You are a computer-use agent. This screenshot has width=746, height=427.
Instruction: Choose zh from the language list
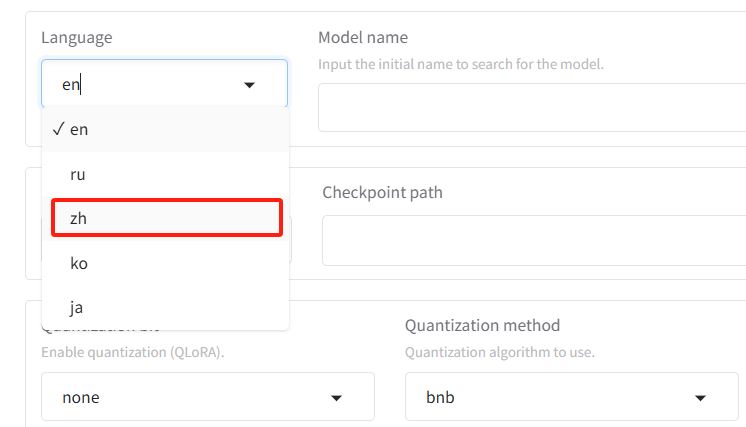coord(167,218)
